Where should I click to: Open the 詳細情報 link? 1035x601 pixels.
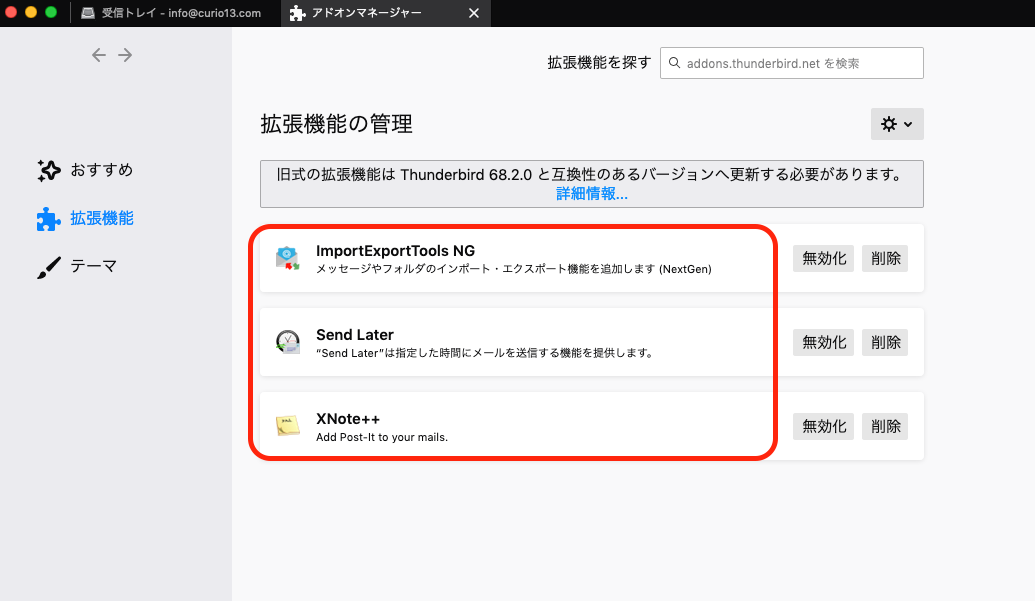point(592,194)
